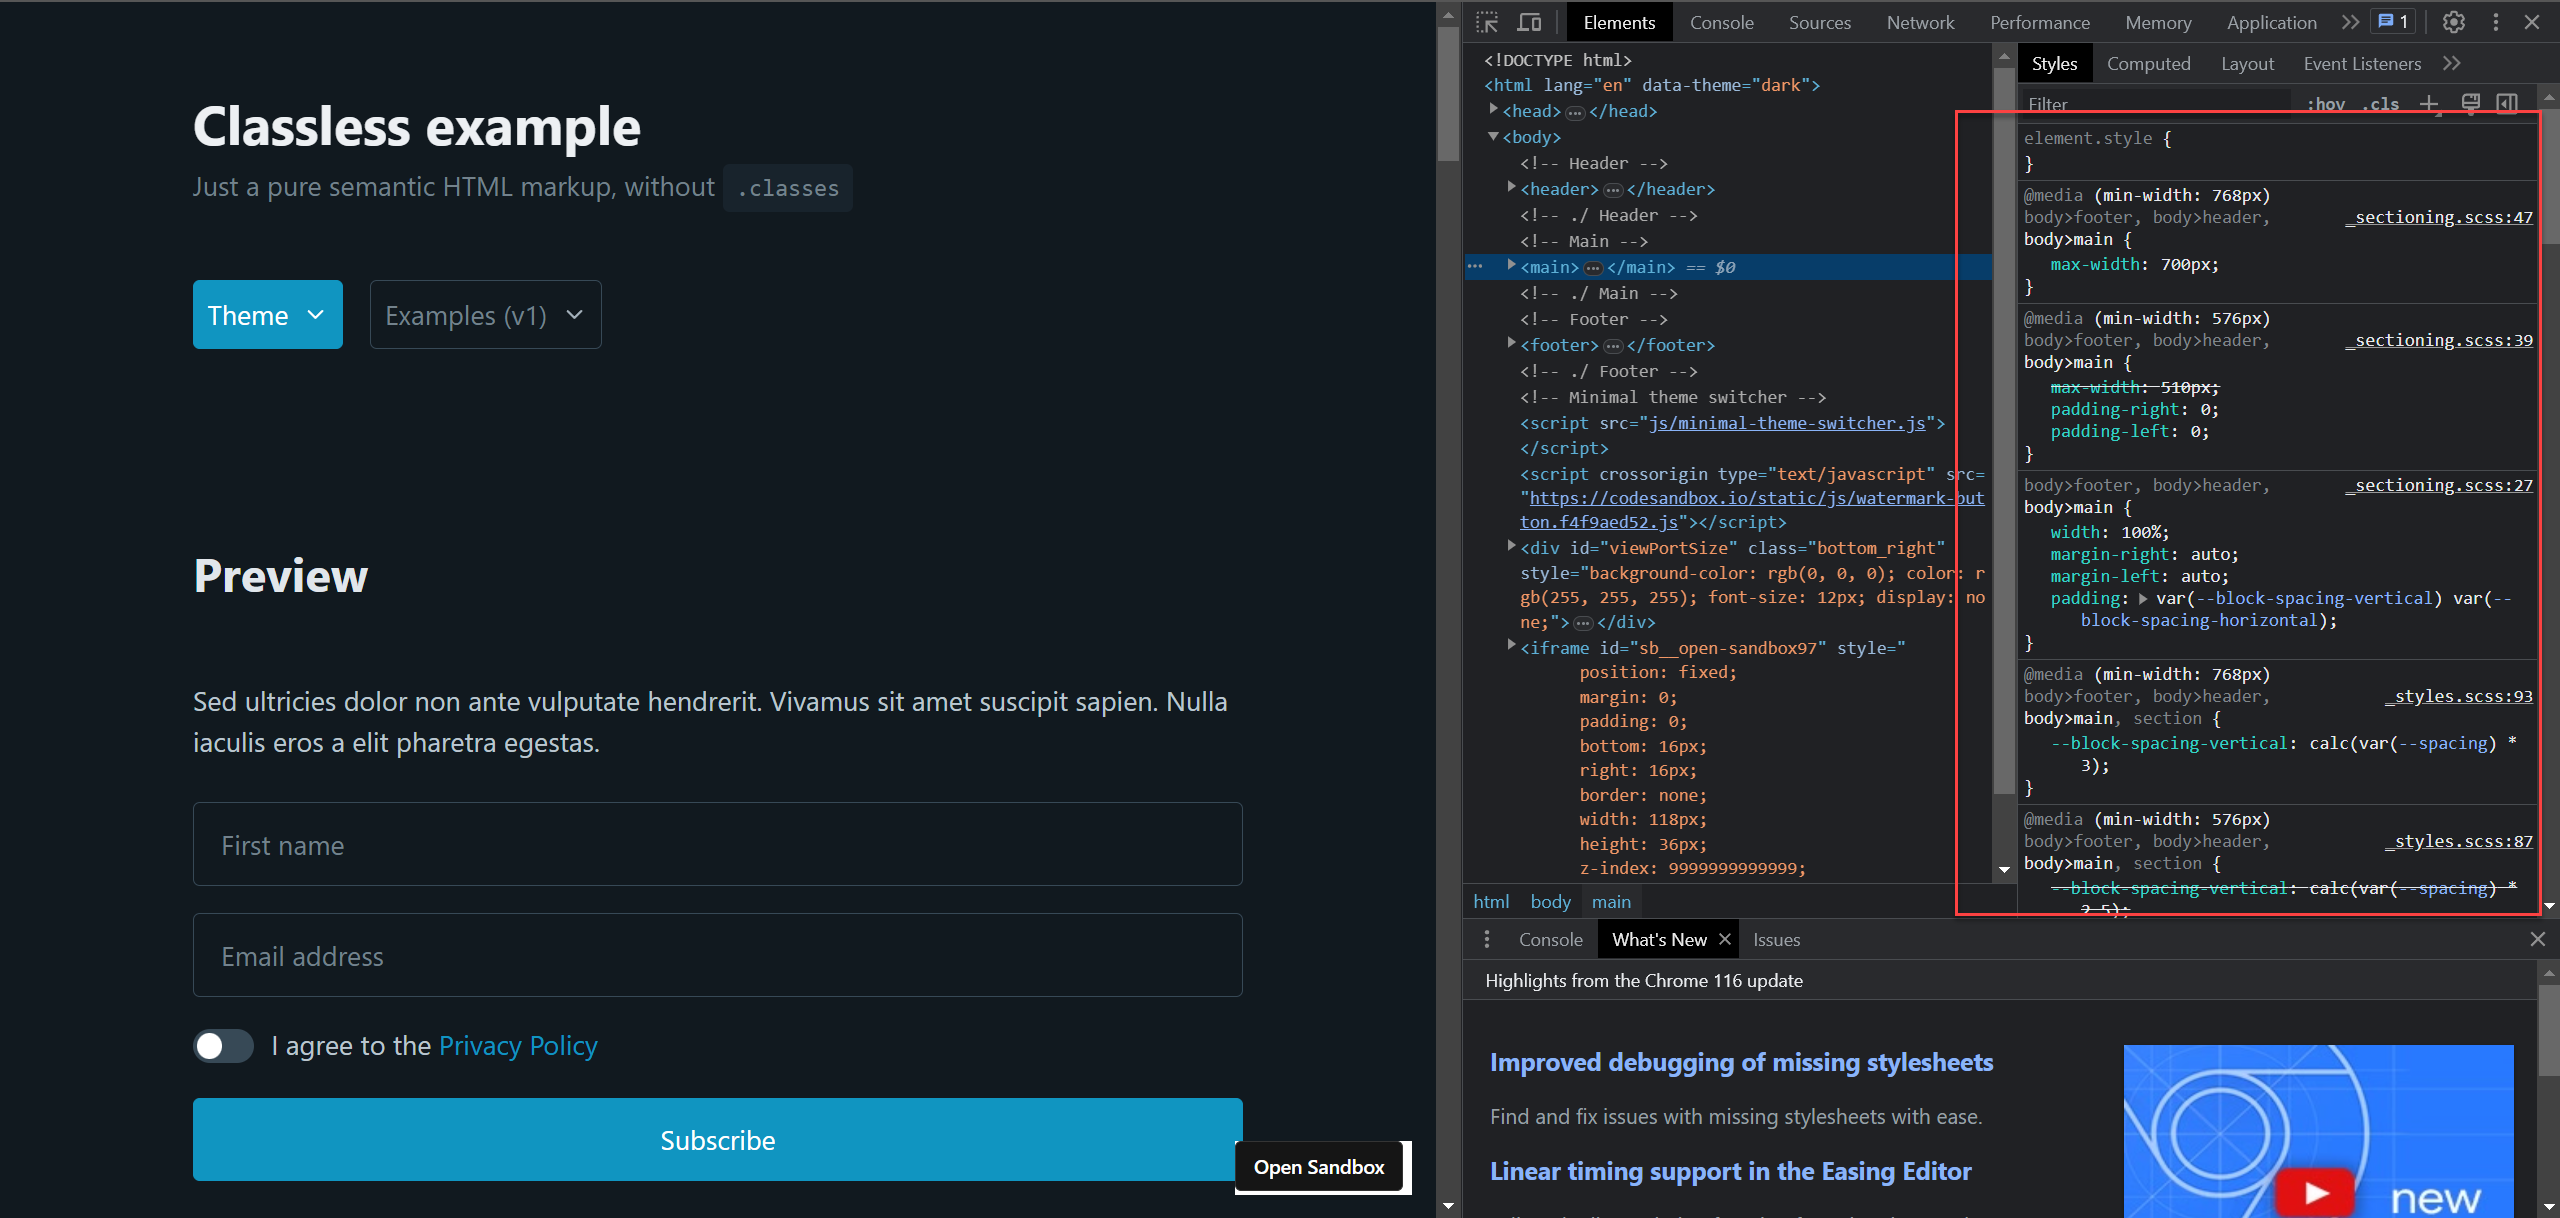Image resolution: width=2560 pixels, height=1218 pixels.
Task: Toggle the device emulation toolbar icon
Action: tap(1529, 22)
